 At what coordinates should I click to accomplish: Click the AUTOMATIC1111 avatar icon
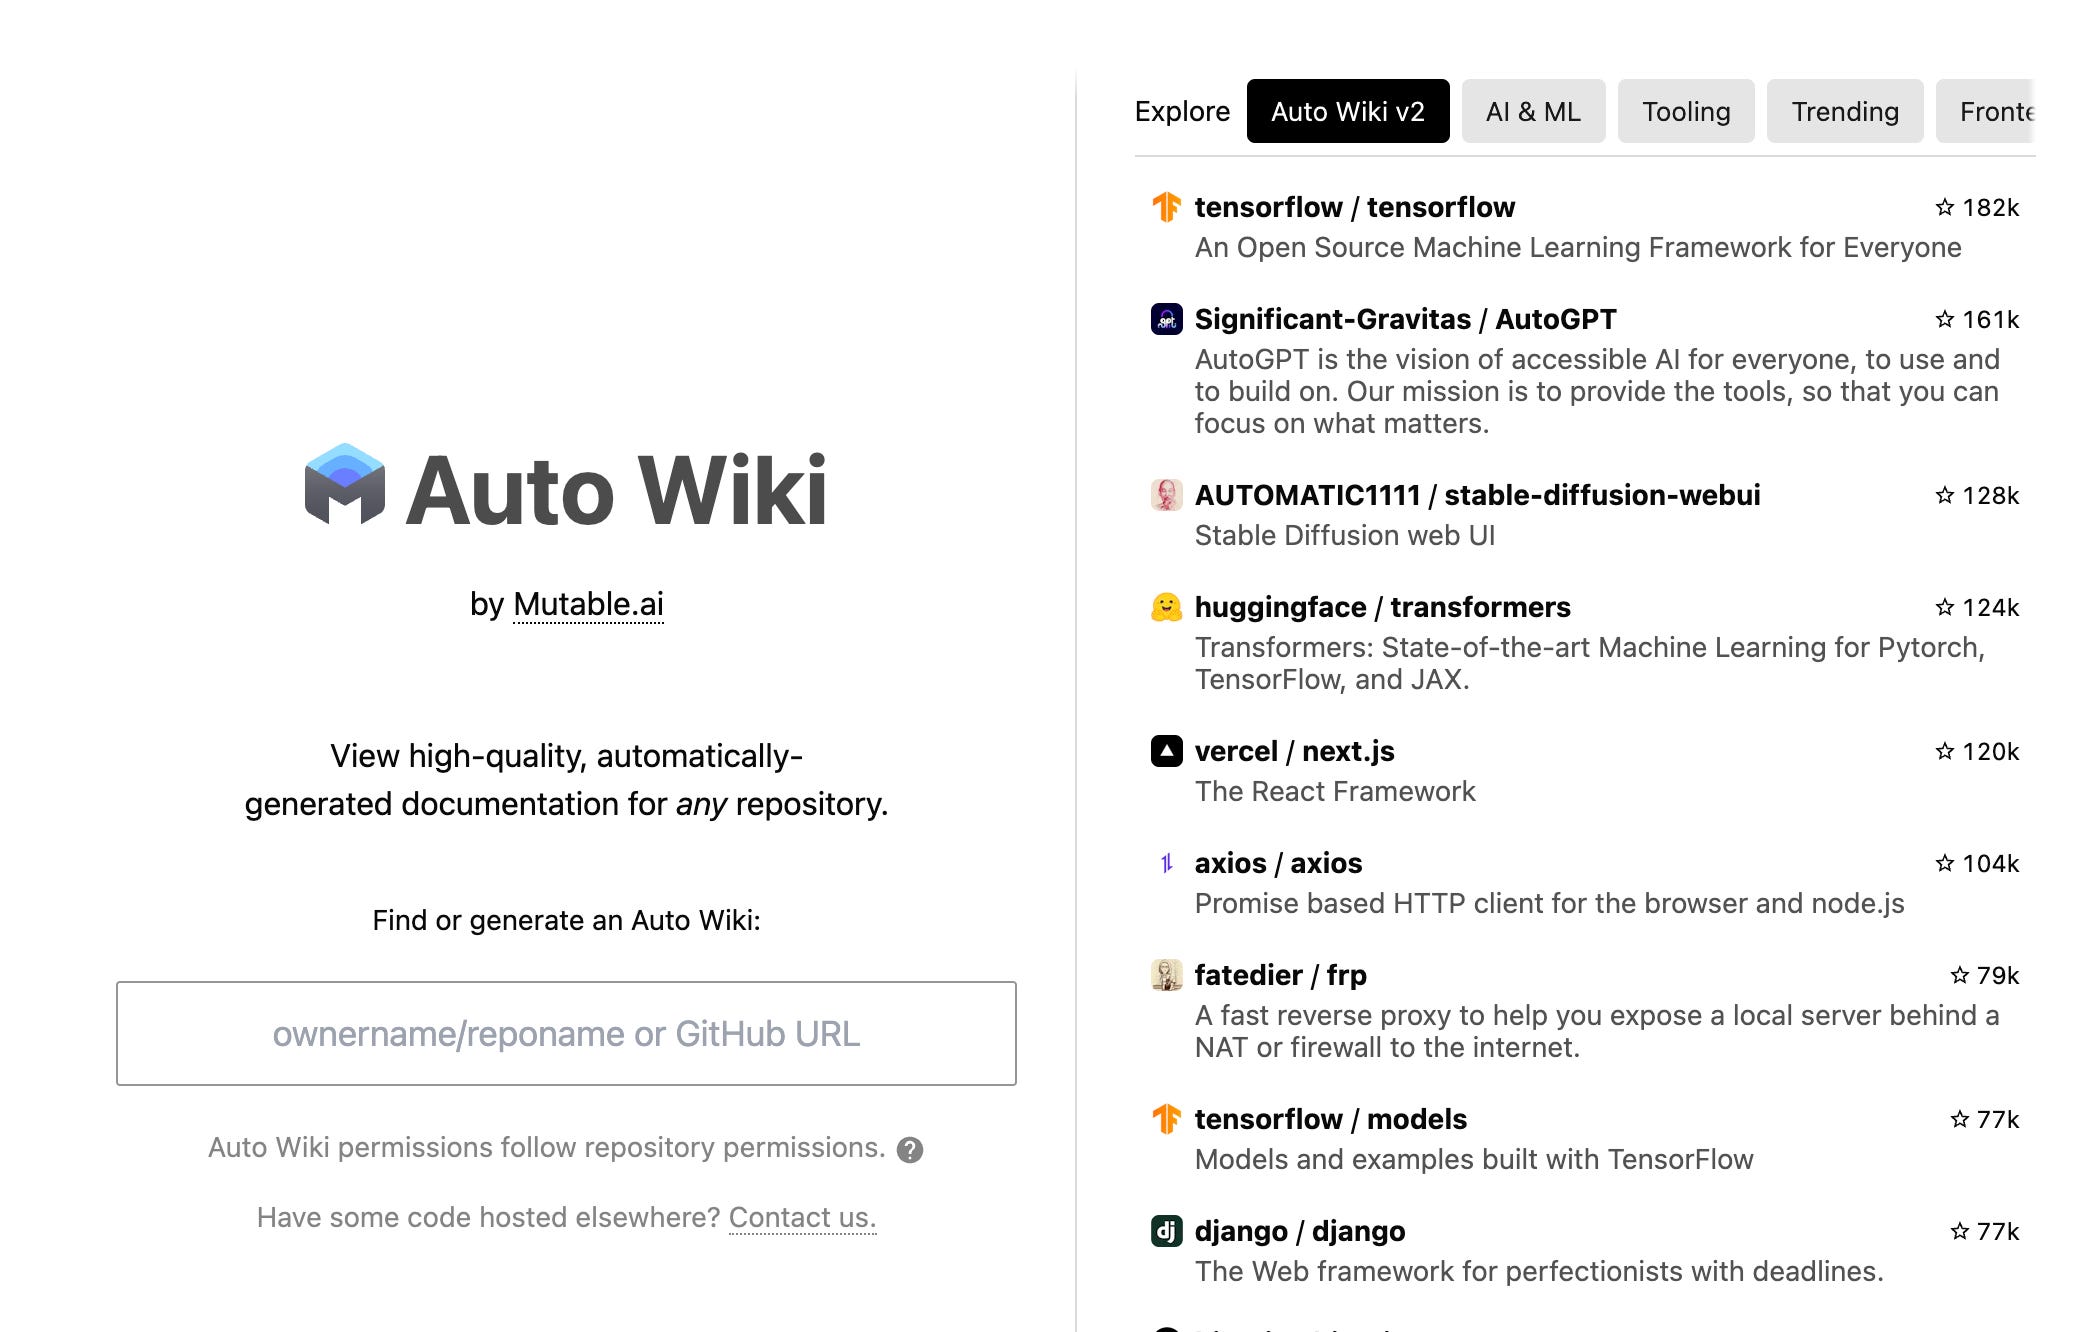pos(1166,495)
